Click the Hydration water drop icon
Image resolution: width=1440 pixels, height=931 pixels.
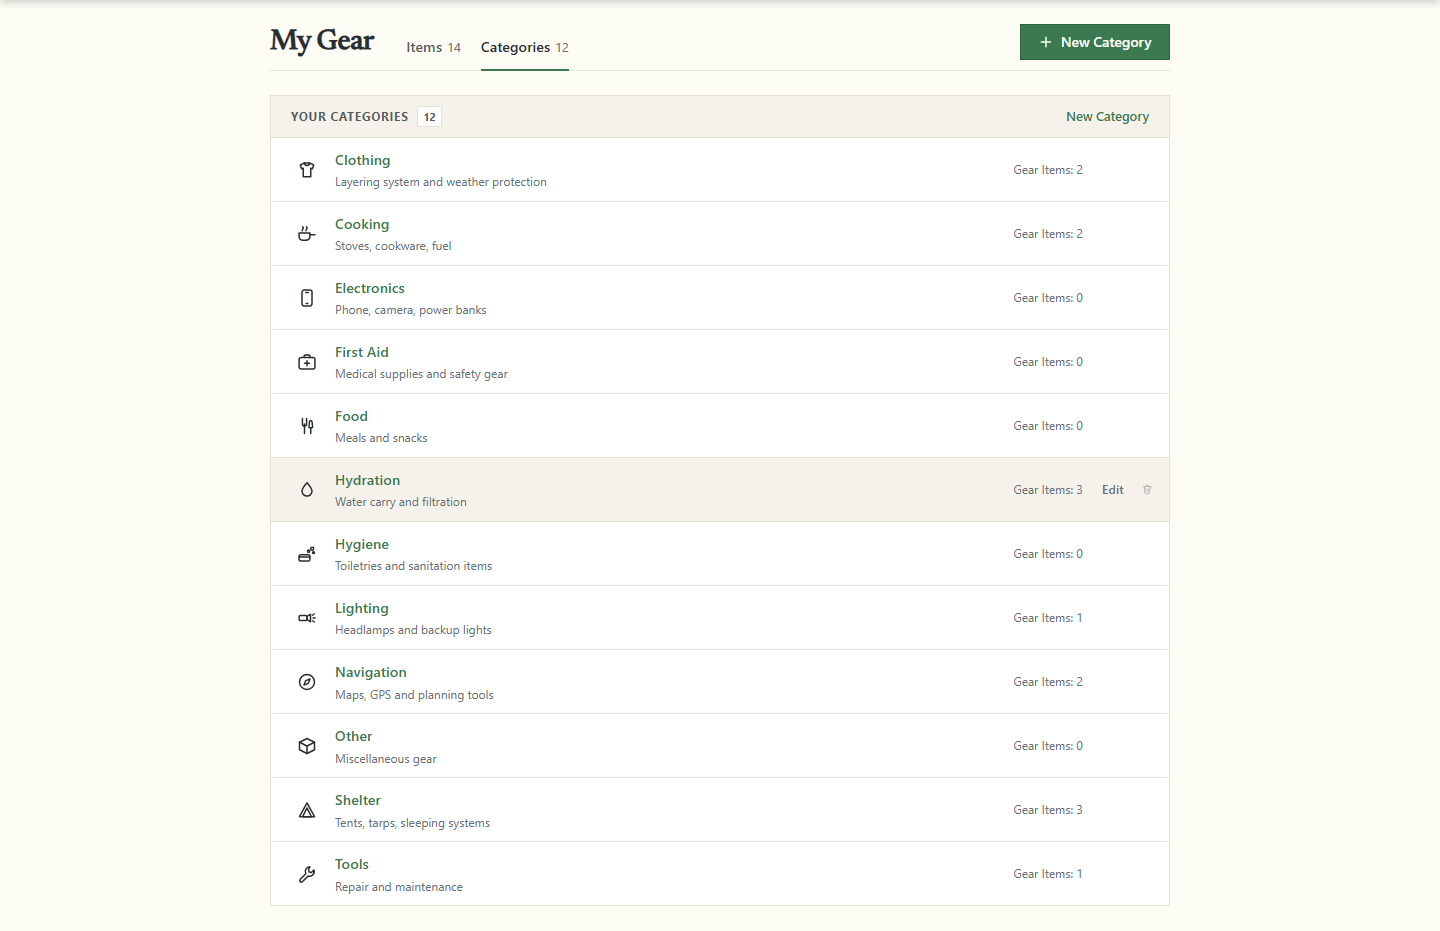tap(307, 490)
